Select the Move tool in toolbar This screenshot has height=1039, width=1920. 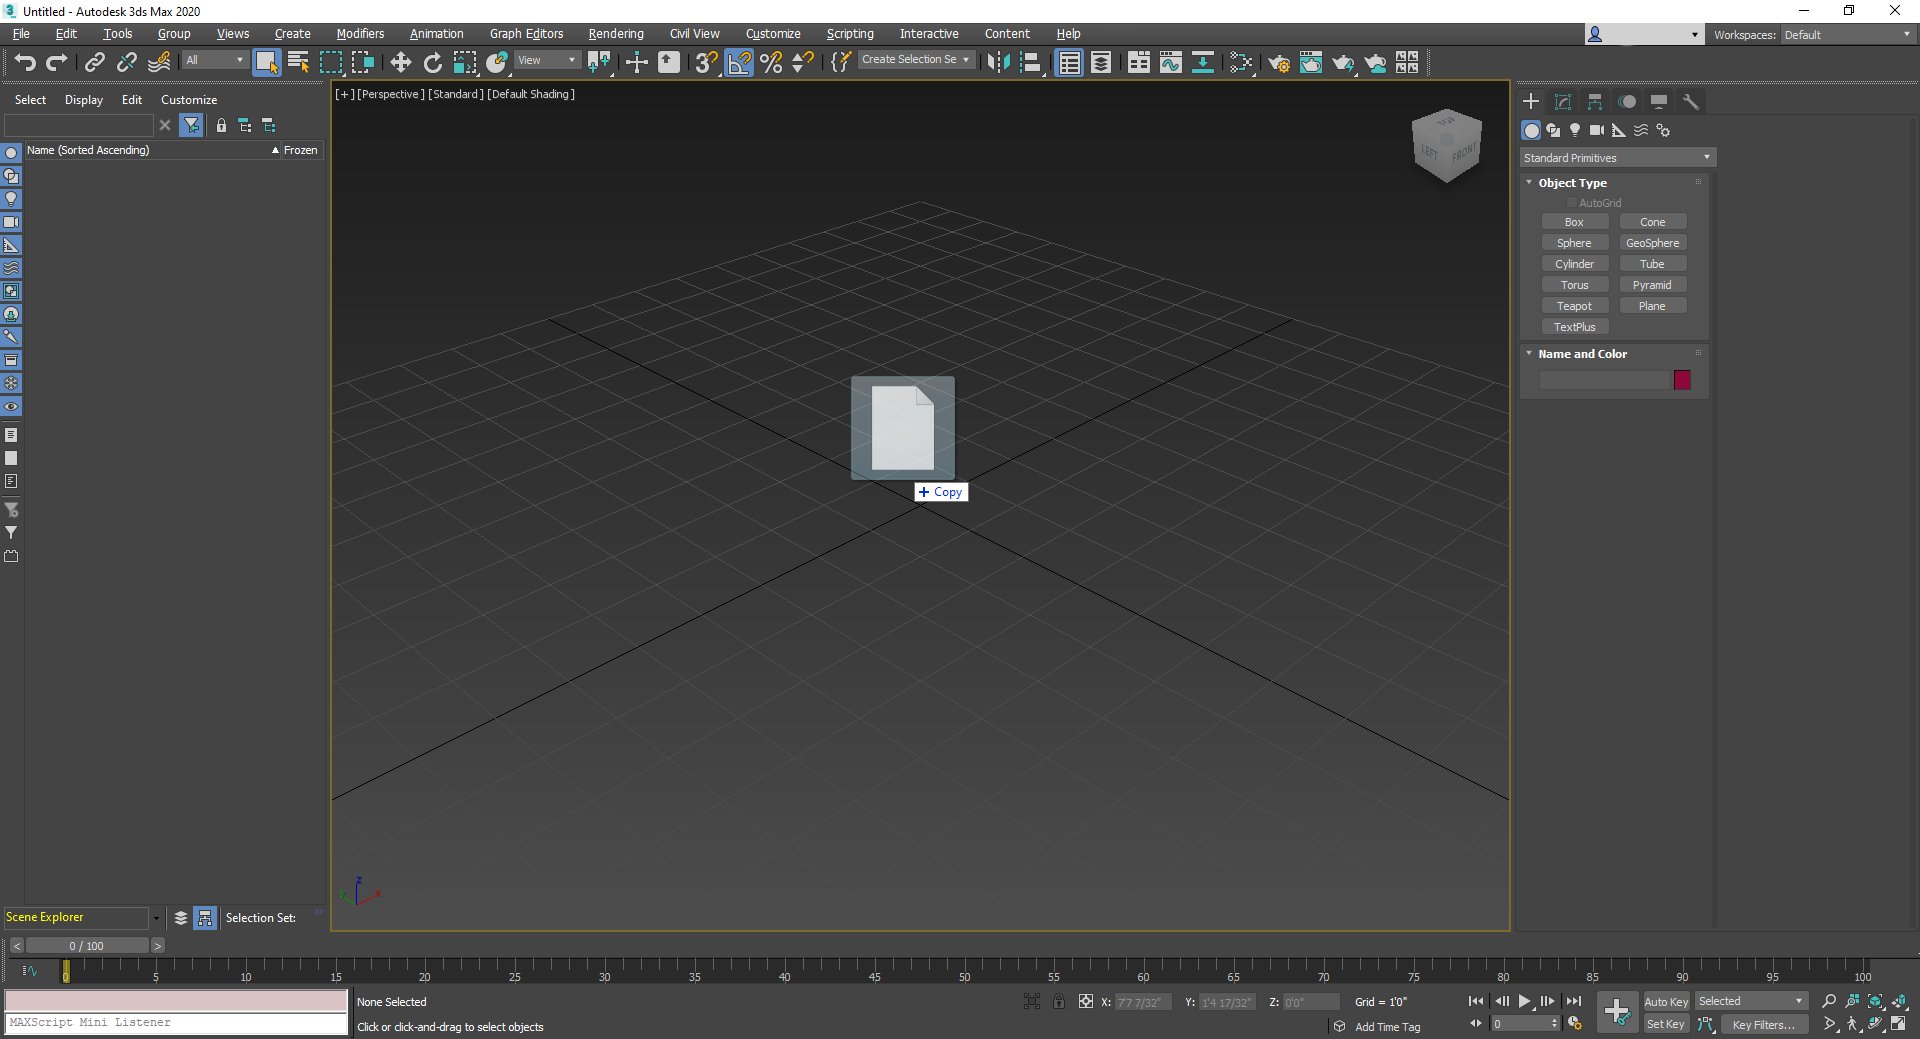click(x=400, y=63)
